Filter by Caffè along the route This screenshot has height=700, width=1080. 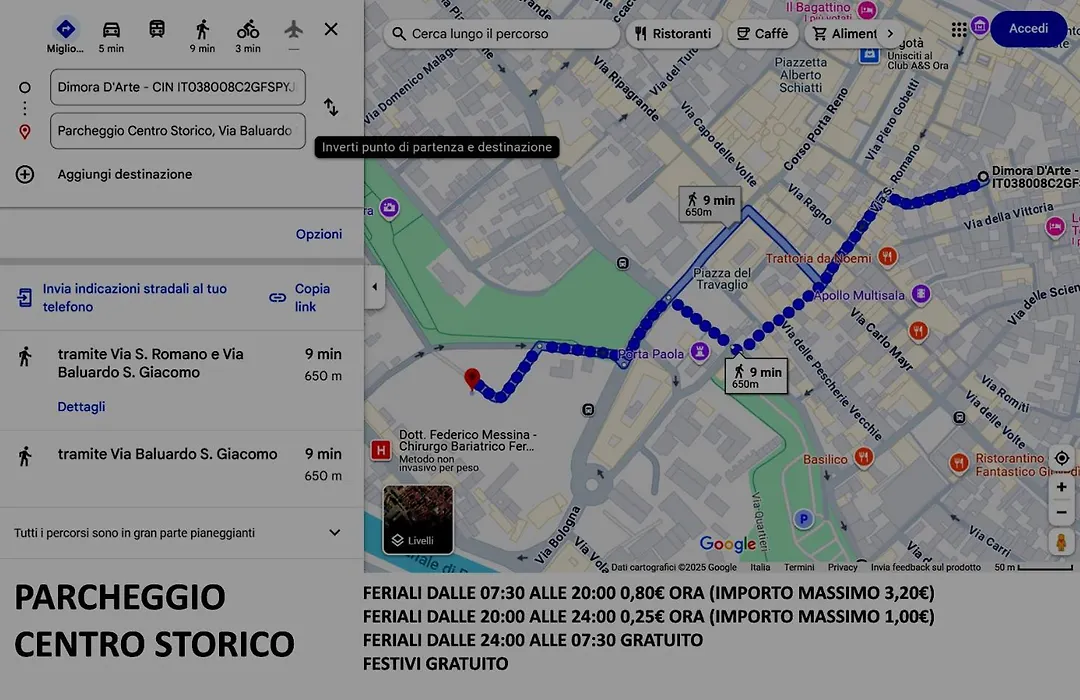pos(762,34)
